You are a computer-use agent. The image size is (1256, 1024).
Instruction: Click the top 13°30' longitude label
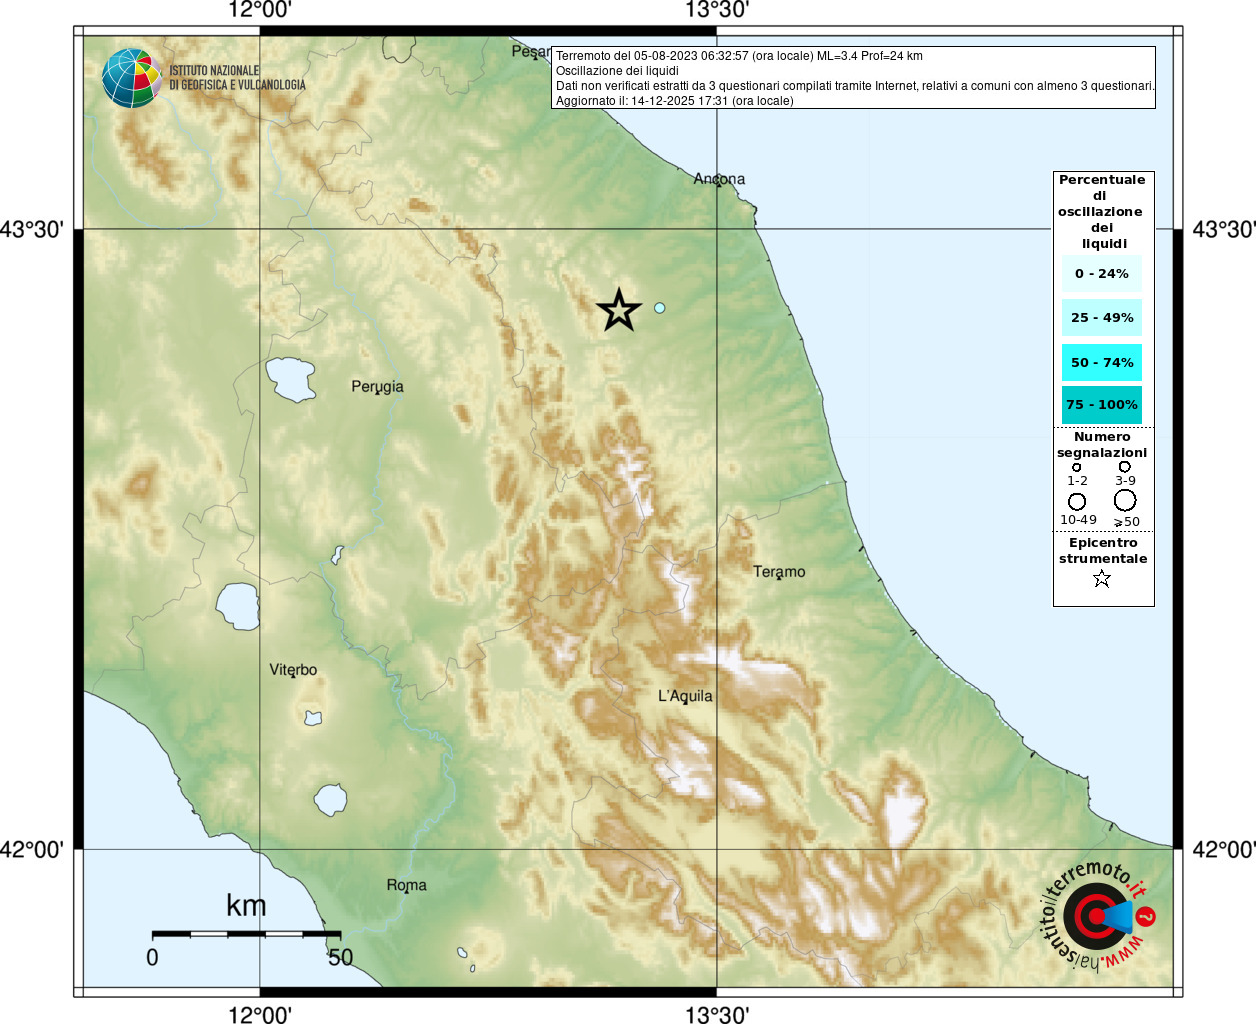point(717,10)
